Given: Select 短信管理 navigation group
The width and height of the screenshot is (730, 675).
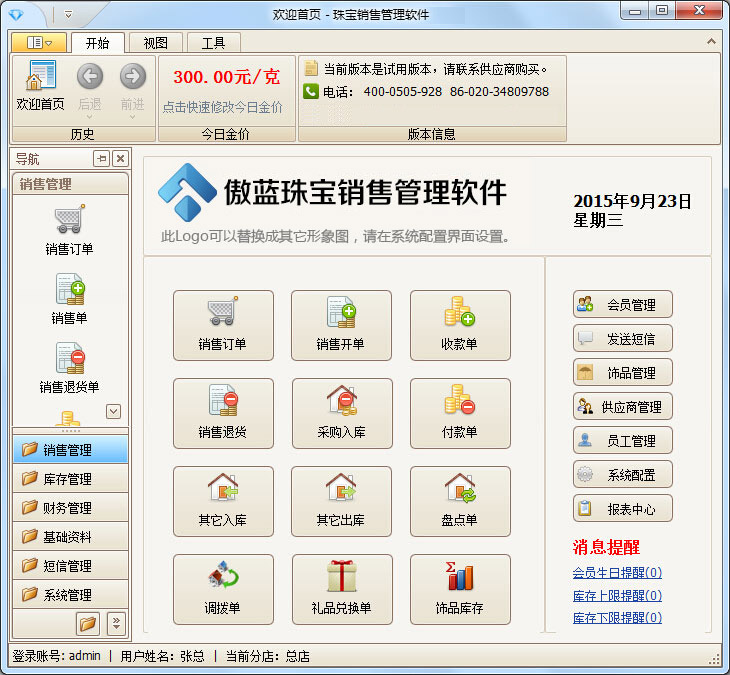Looking at the screenshot, I should coord(70,566).
